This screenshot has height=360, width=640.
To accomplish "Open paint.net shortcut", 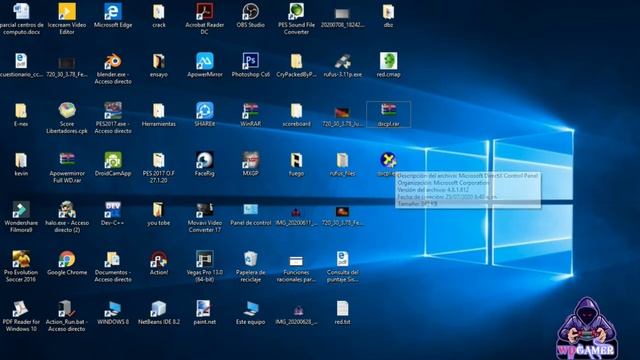I will tap(204, 313).
